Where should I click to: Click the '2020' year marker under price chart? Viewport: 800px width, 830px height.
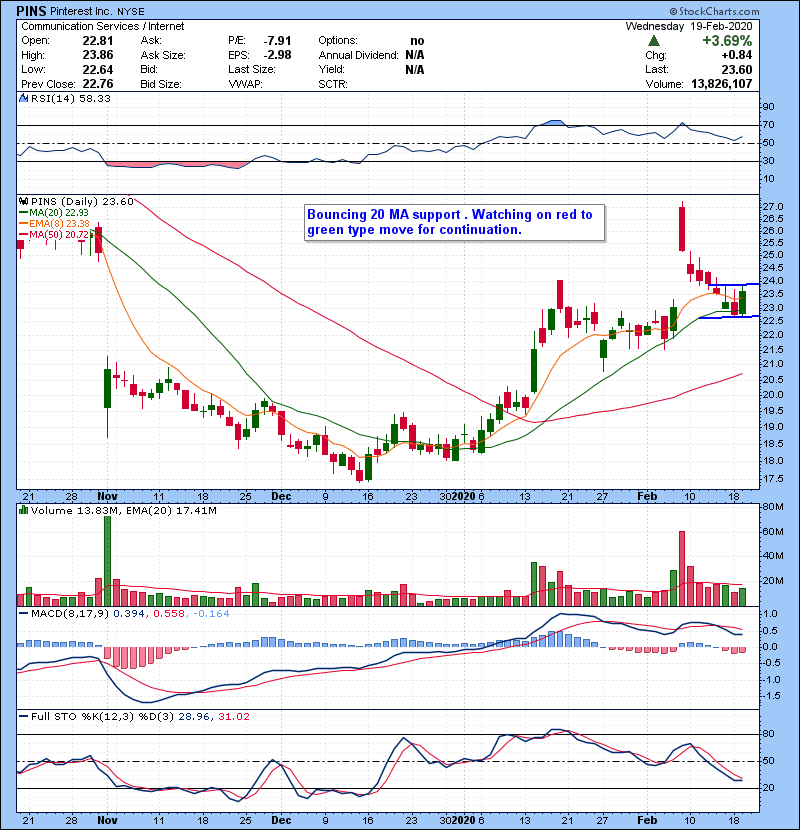click(x=464, y=497)
